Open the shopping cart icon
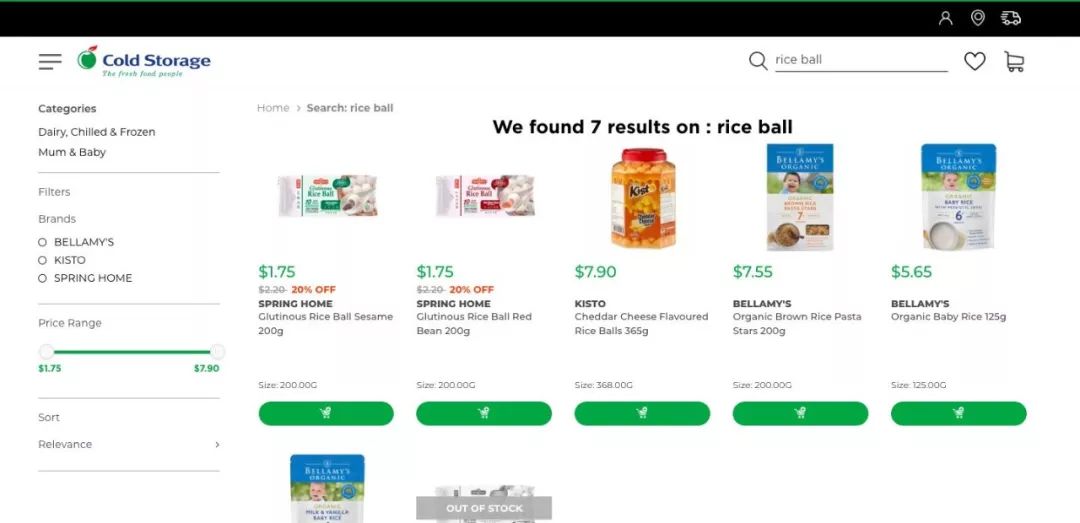Screen dimensions: 1080x523 (1014, 61)
